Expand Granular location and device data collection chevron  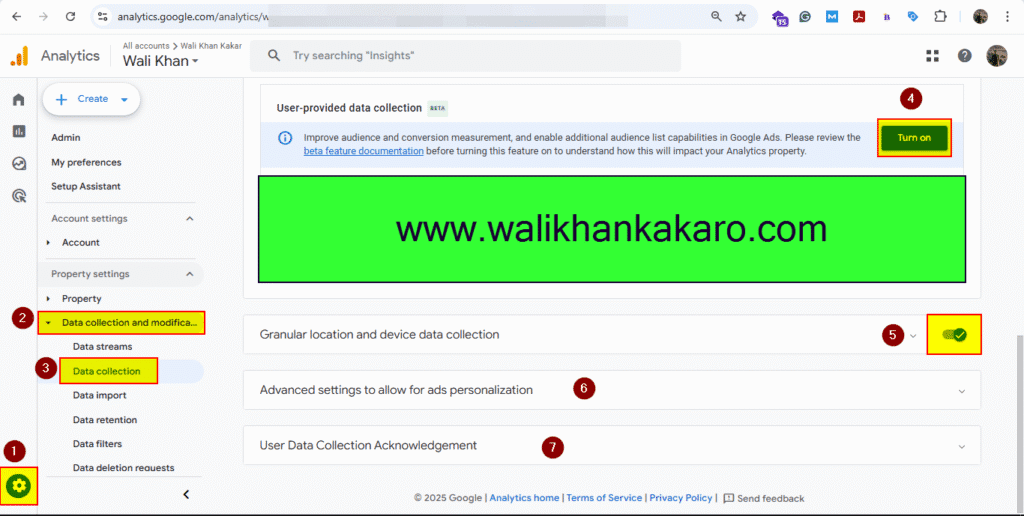tap(913, 335)
